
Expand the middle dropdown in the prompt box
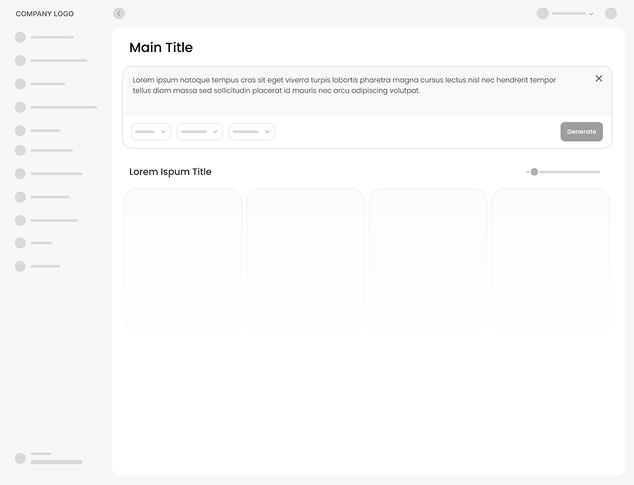[200, 132]
